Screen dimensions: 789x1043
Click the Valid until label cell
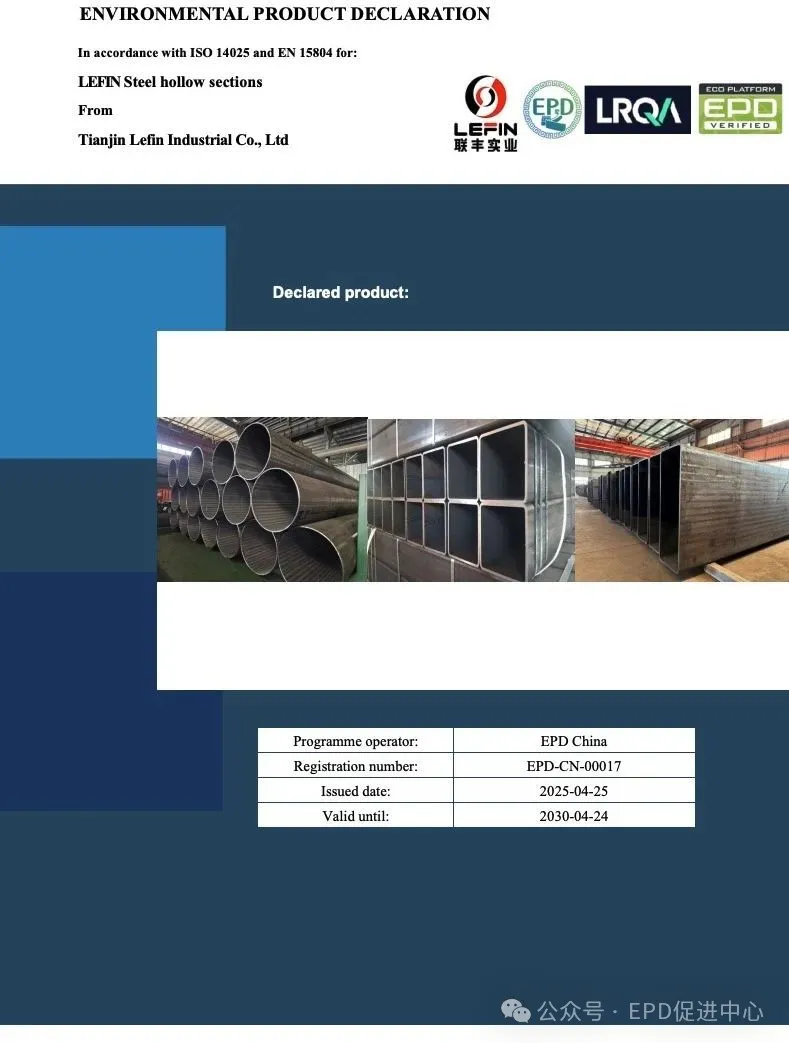pyautogui.click(x=355, y=816)
